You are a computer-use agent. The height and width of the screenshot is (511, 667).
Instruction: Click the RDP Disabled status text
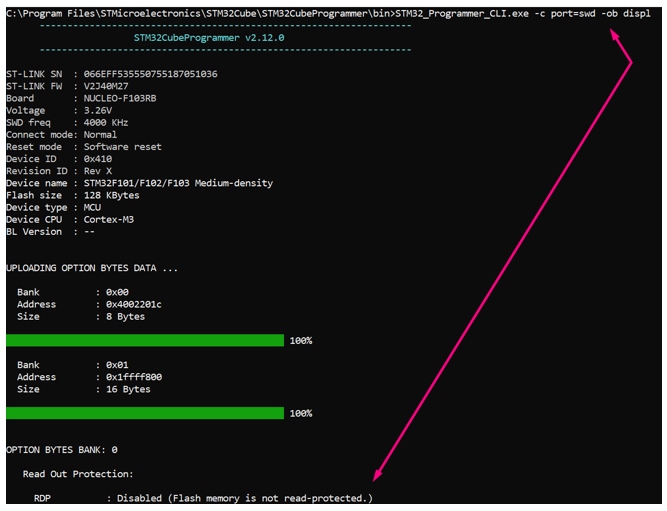coord(245,498)
